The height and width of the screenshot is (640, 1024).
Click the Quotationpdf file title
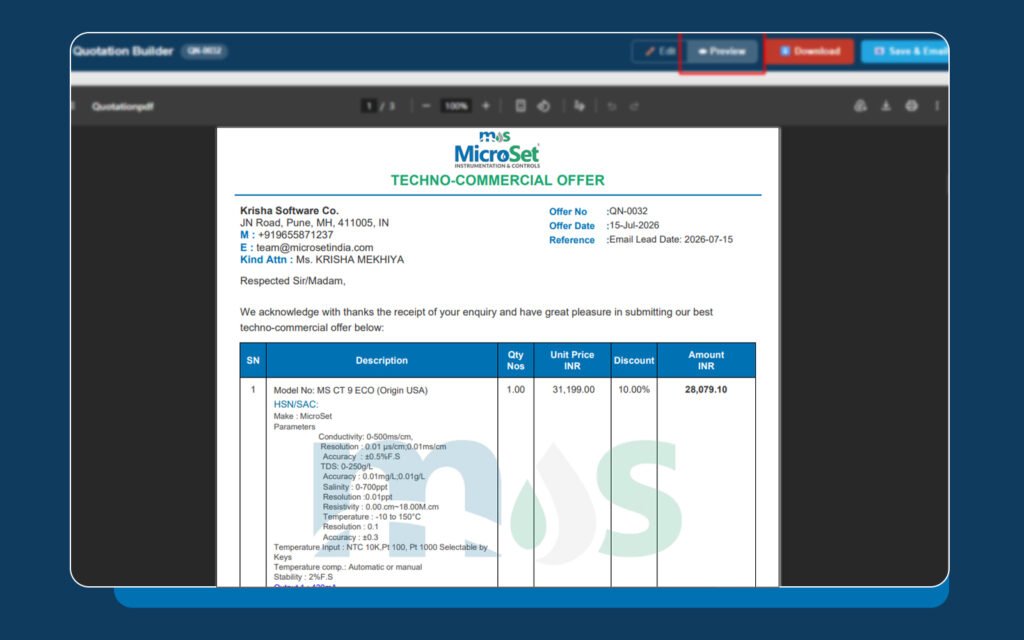coord(123,106)
